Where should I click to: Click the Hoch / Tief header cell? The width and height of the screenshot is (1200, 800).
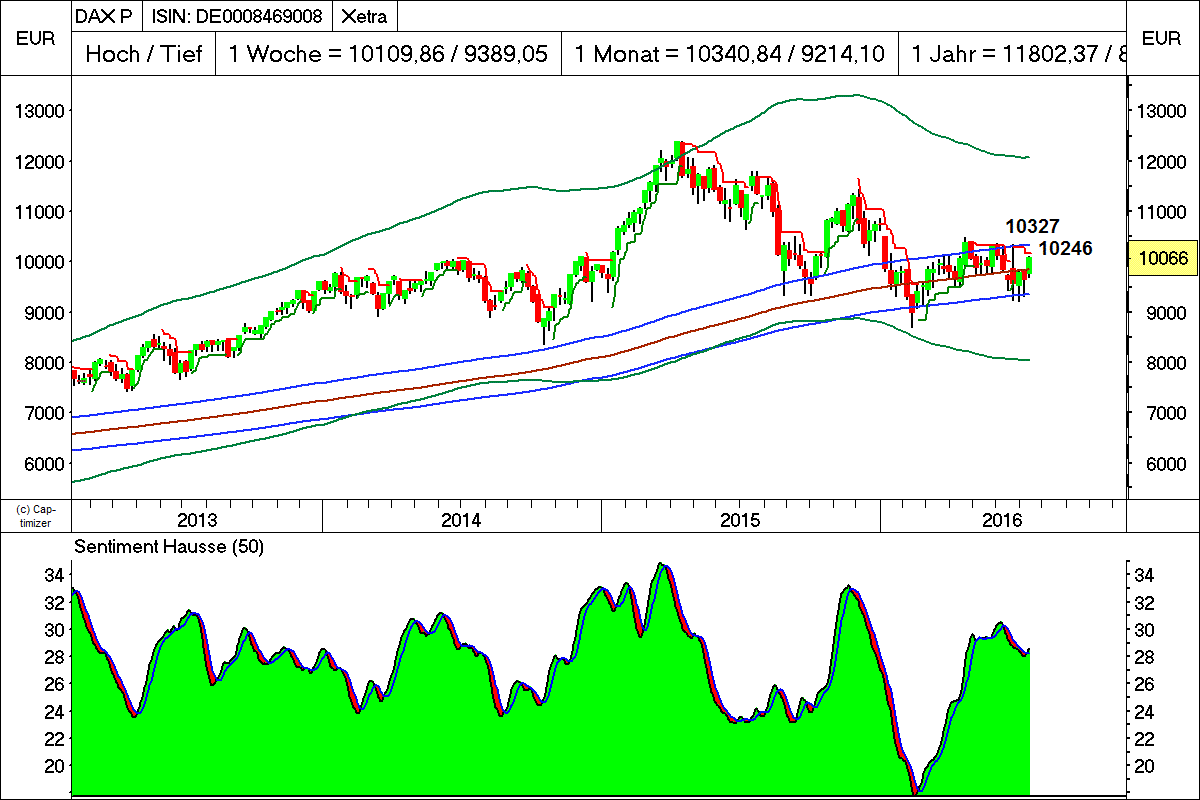click(144, 54)
